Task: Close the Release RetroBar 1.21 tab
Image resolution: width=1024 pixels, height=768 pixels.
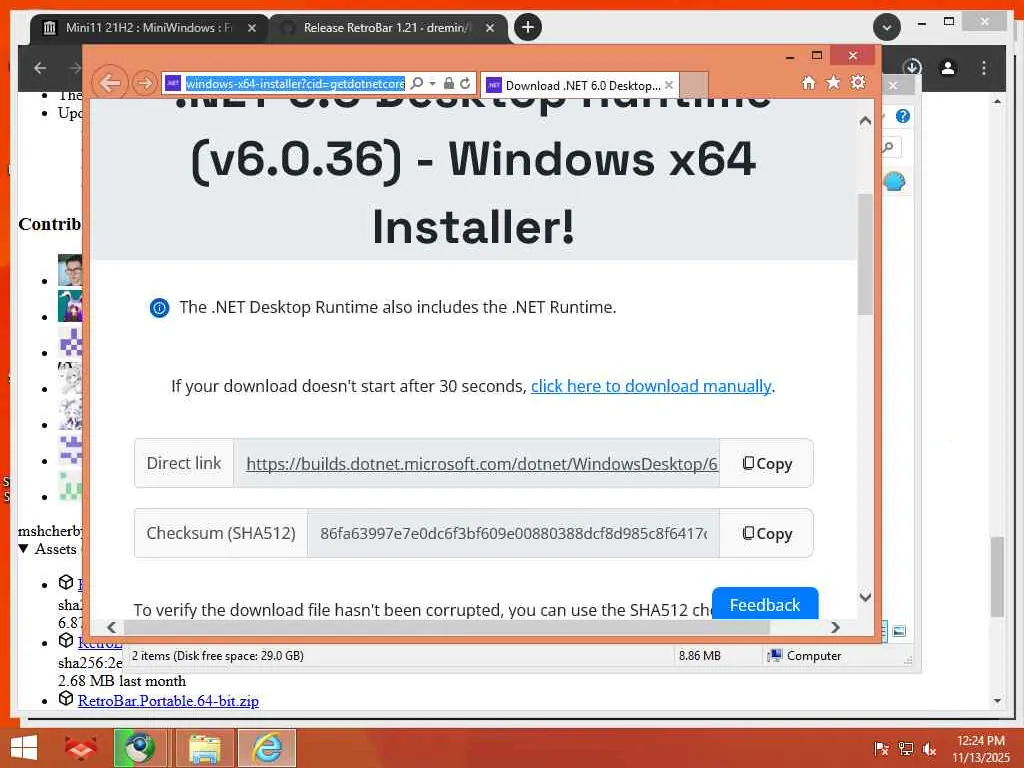Action: (x=490, y=28)
